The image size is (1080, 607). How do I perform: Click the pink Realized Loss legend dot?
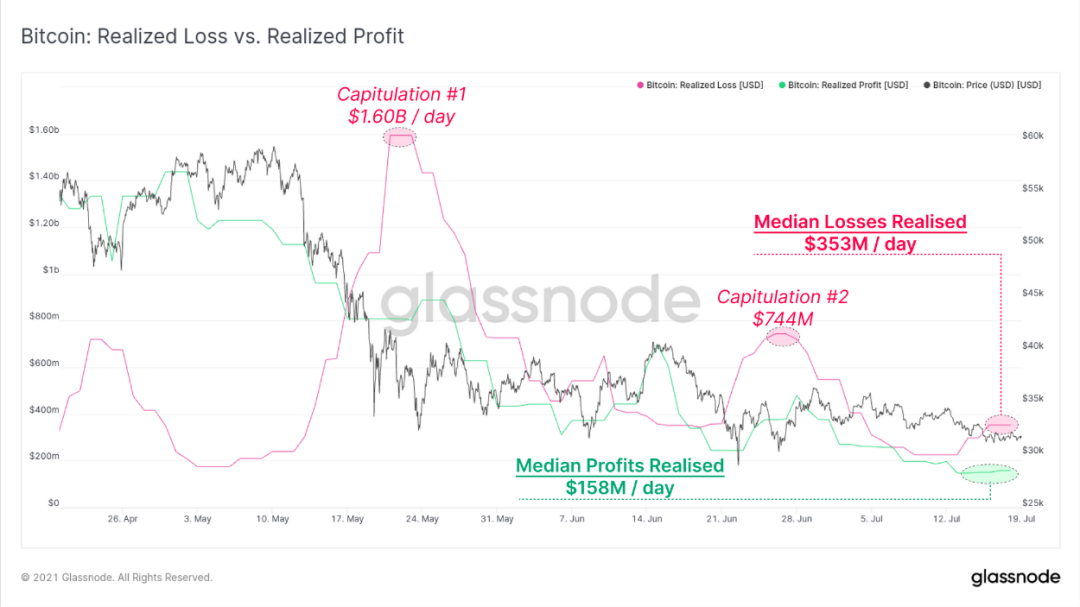(x=640, y=85)
